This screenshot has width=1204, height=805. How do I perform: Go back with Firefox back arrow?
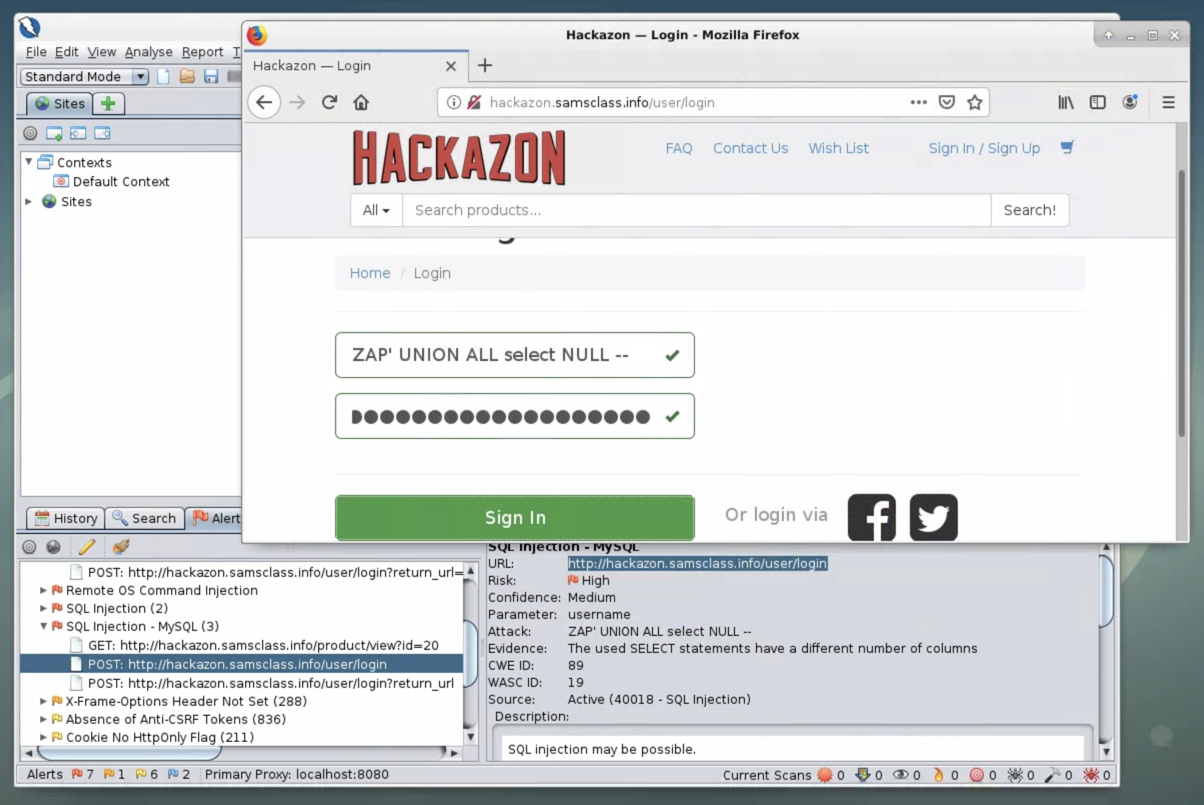(264, 102)
